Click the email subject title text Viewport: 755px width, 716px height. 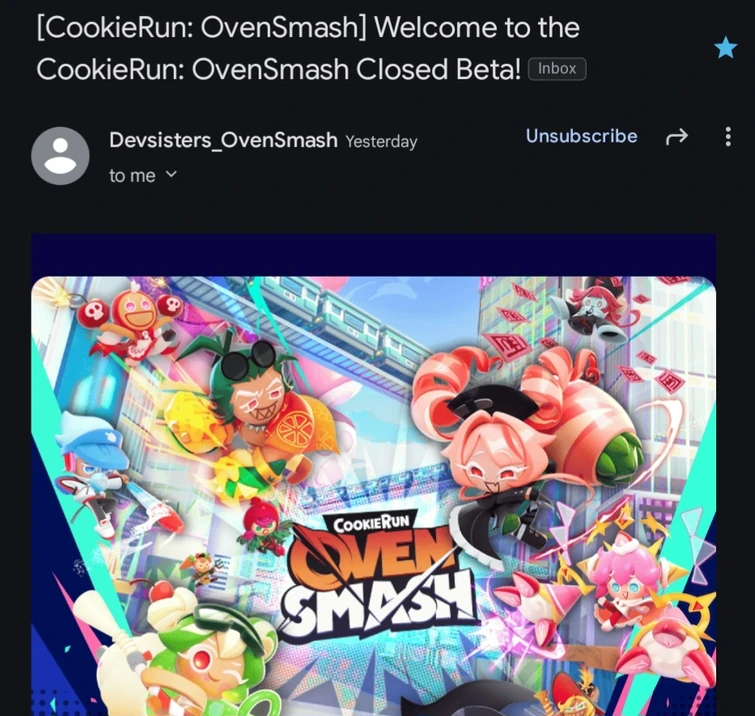tap(308, 48)
